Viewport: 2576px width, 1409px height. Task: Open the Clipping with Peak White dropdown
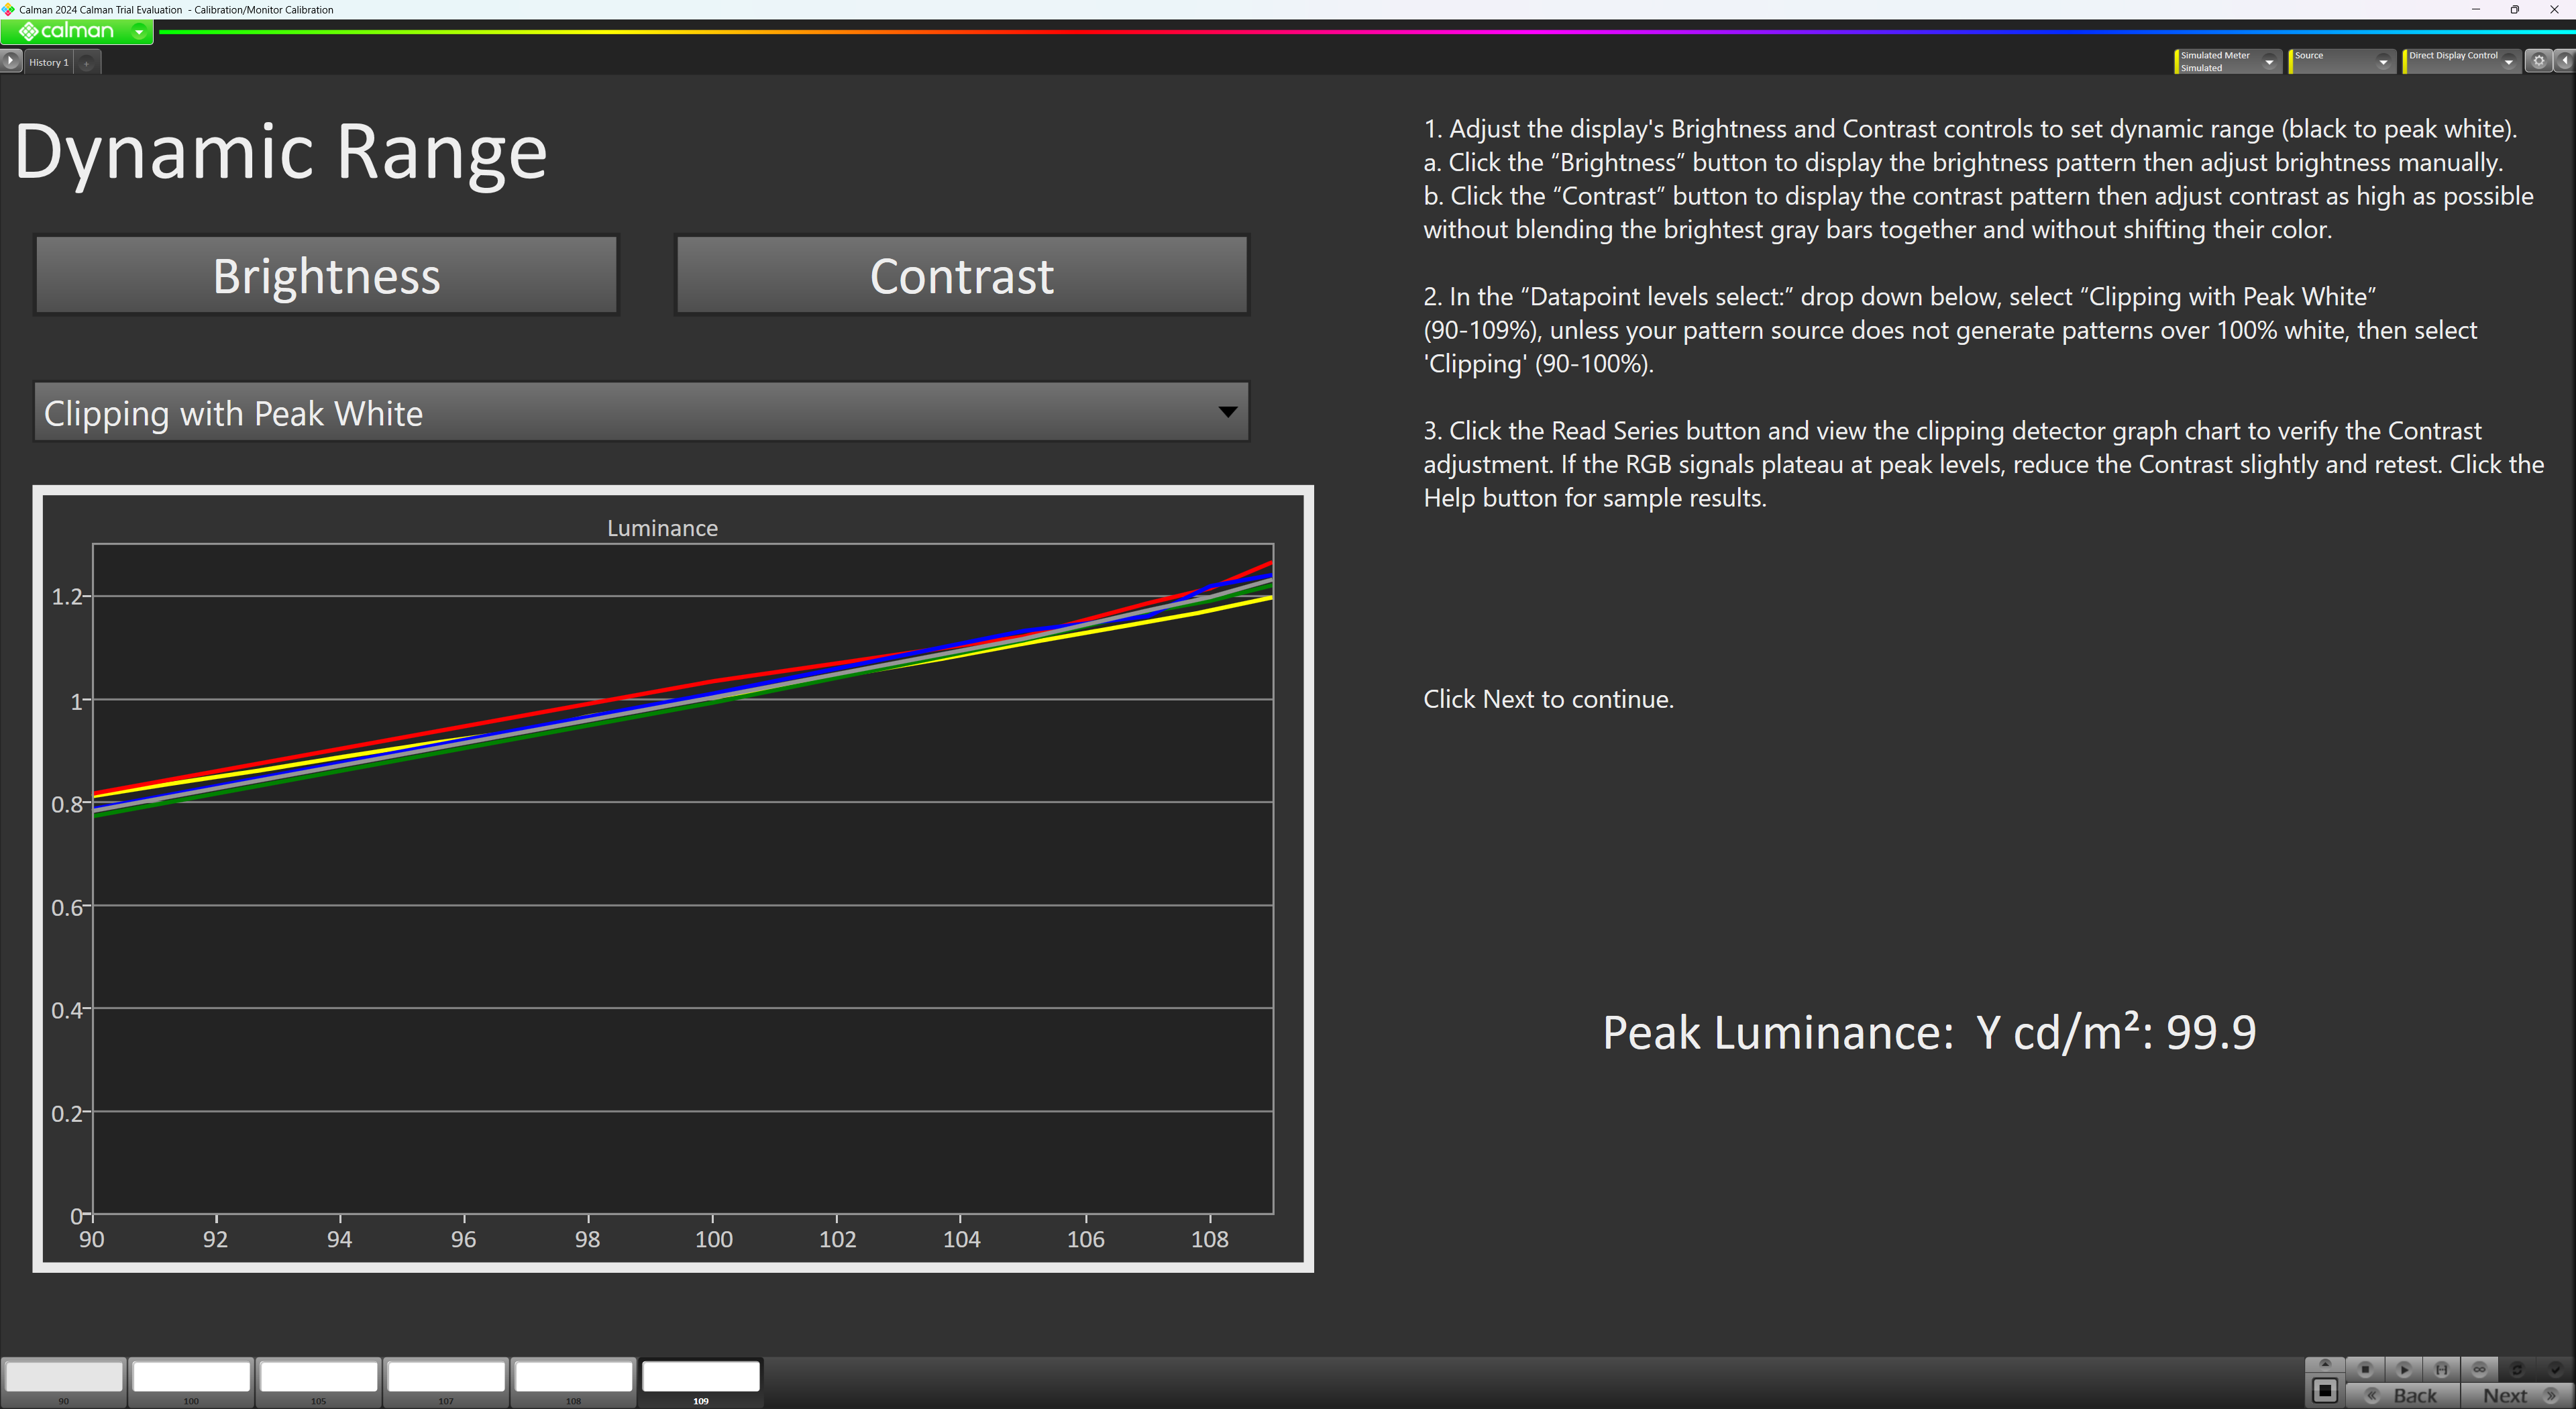click(641, 412)
